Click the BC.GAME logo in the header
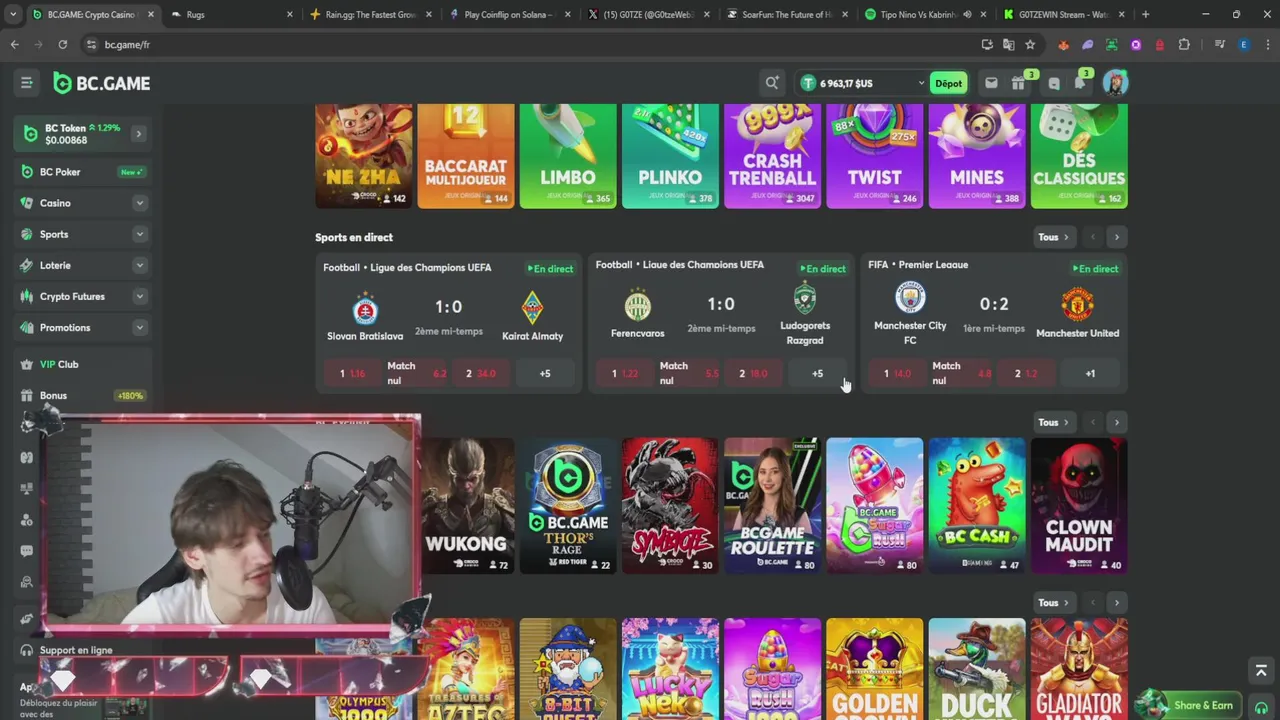Viewport: 1280px width, 720px height. 102,83
